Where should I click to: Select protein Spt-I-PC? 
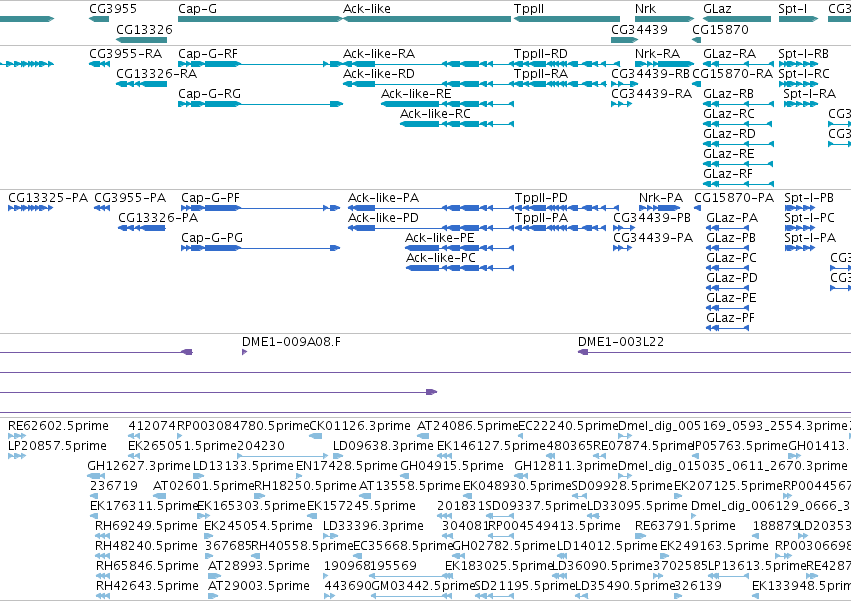coord(809,218)
